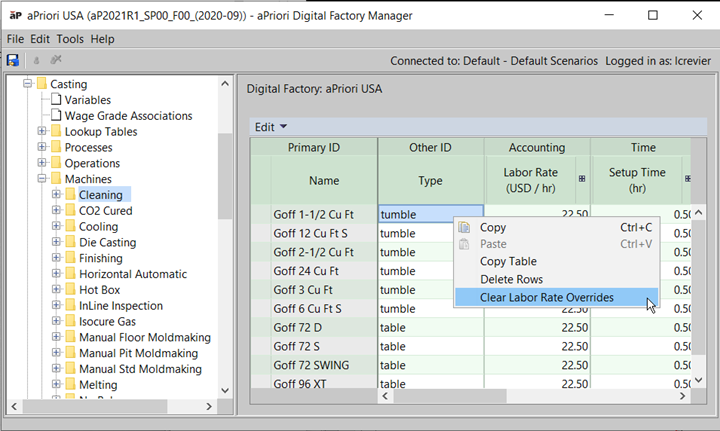This screenshot has height=431, width=720.
Task: Click the table type cell for Goff 72 S
Action: pos(430,346)
